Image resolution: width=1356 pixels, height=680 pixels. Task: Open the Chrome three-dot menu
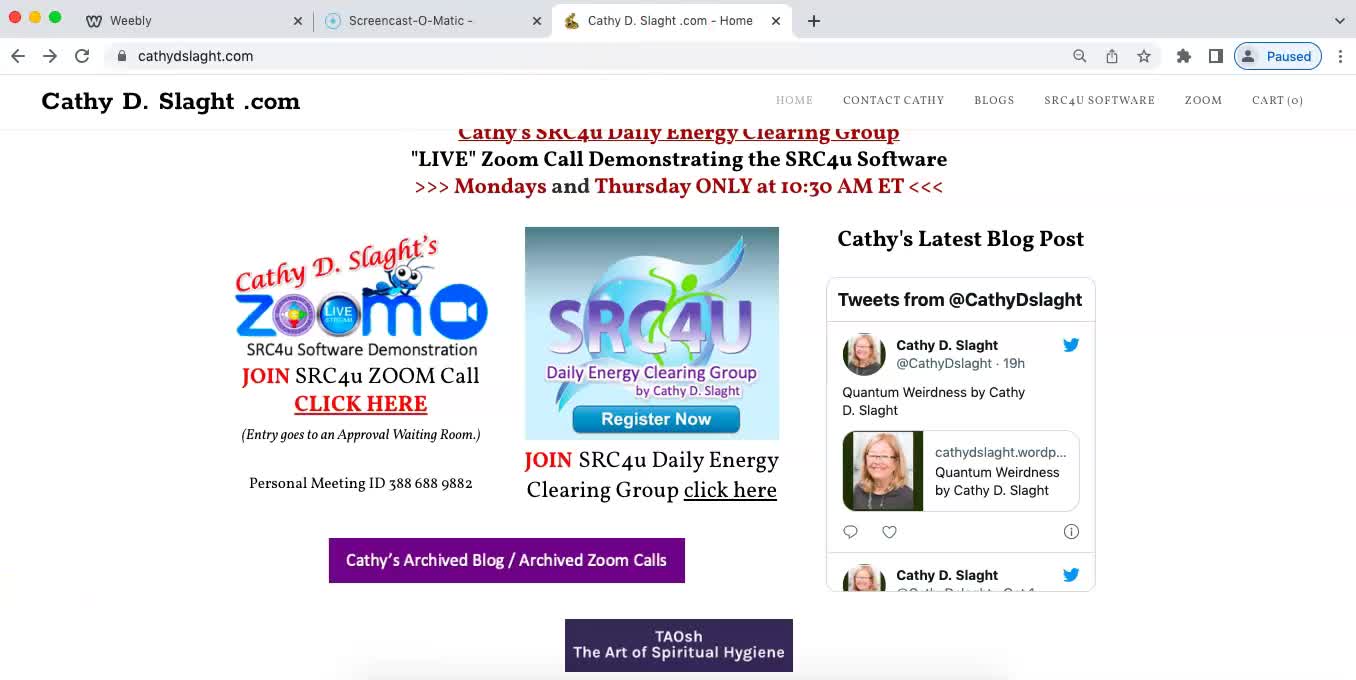[x=1340, y=56]
